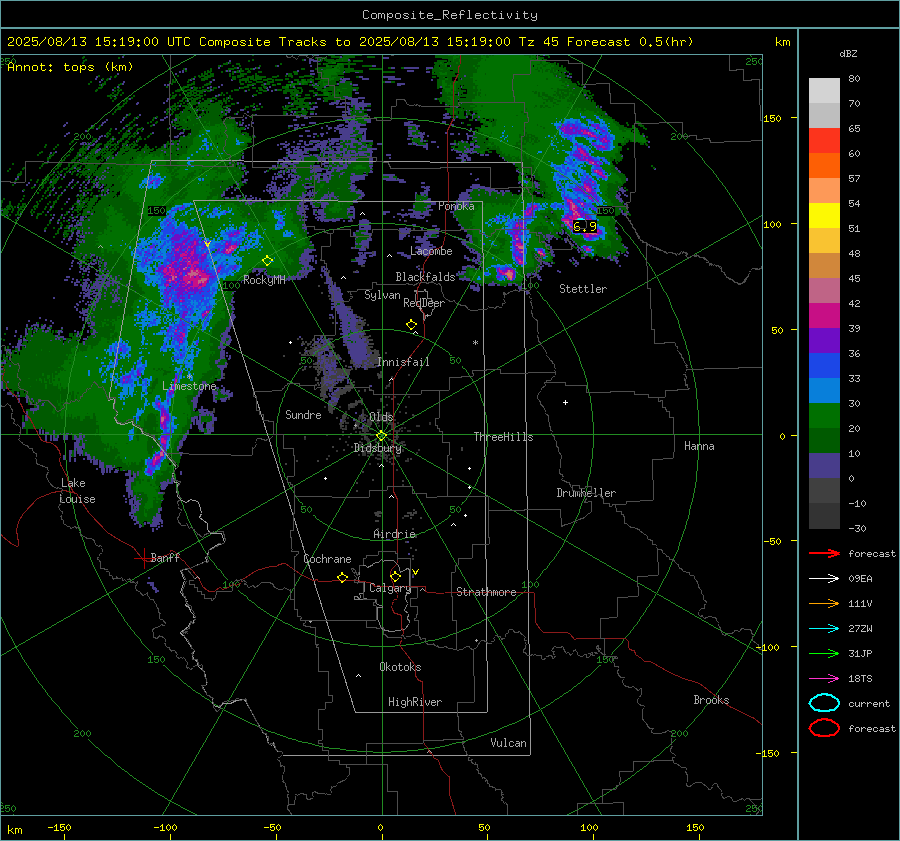Click the HighRiver city label
The width and height of the screenshot is (900, 841).
point(415,702)
